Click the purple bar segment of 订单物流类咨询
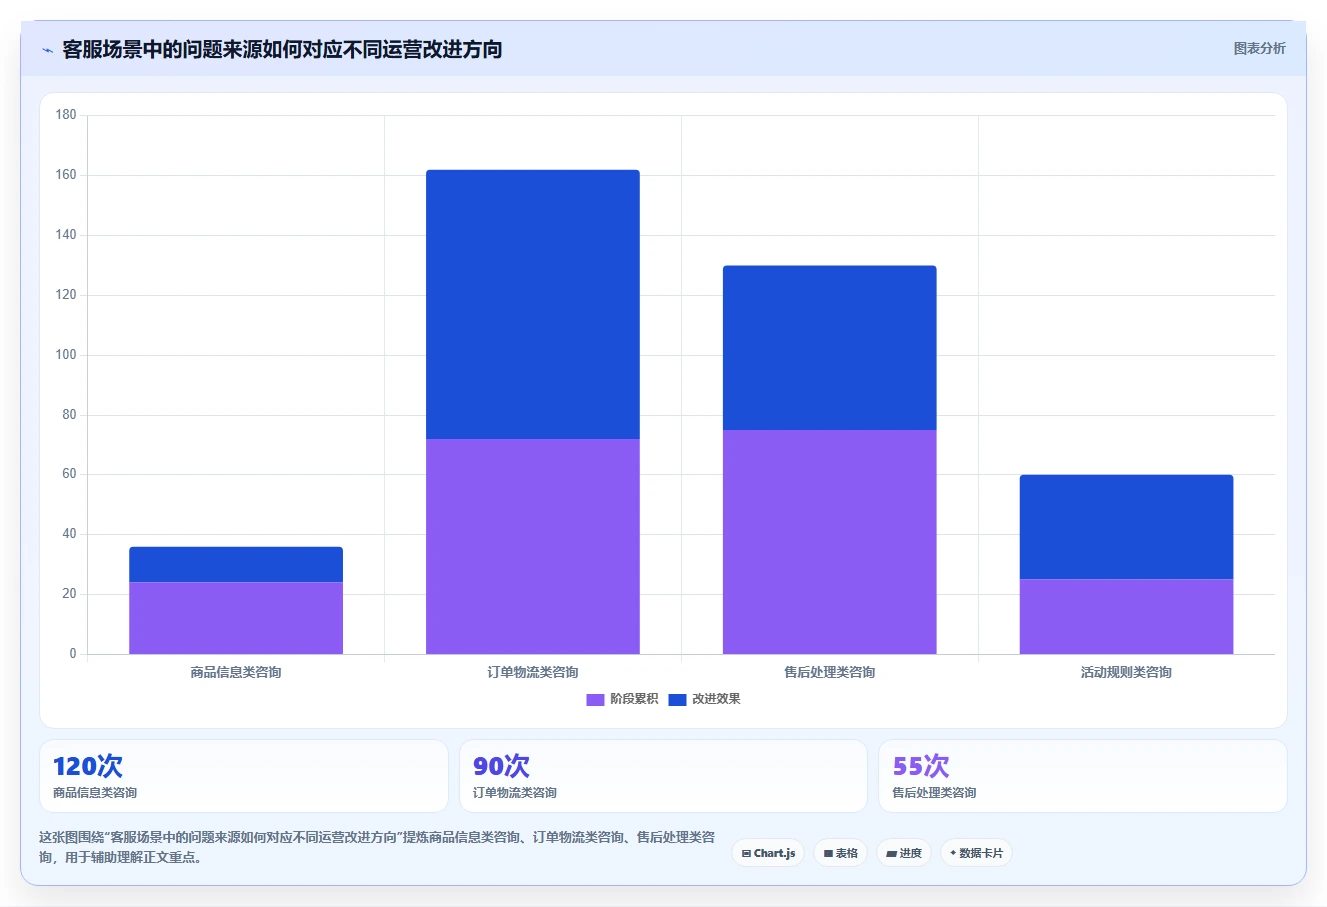The width and height of the screenshot is (1327, 907). coord(533,546)
